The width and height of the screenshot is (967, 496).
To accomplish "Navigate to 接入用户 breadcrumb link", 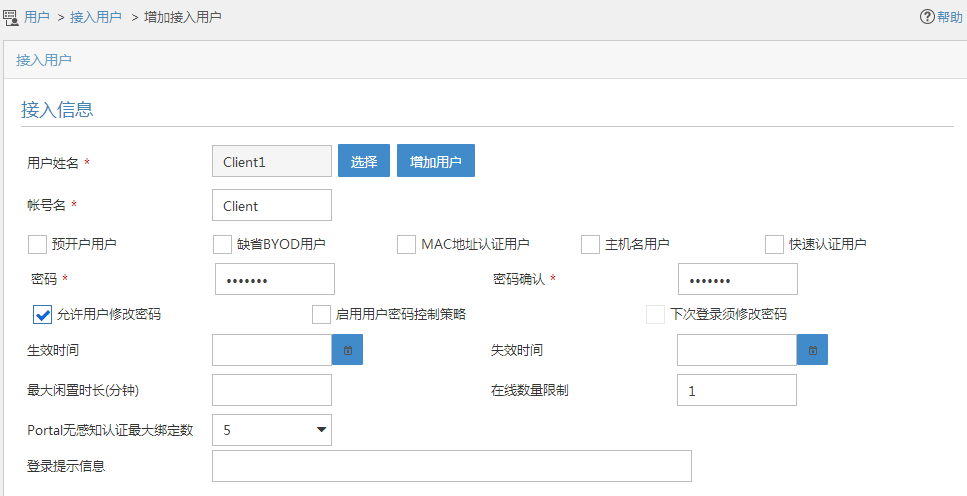I will [96, 17].
